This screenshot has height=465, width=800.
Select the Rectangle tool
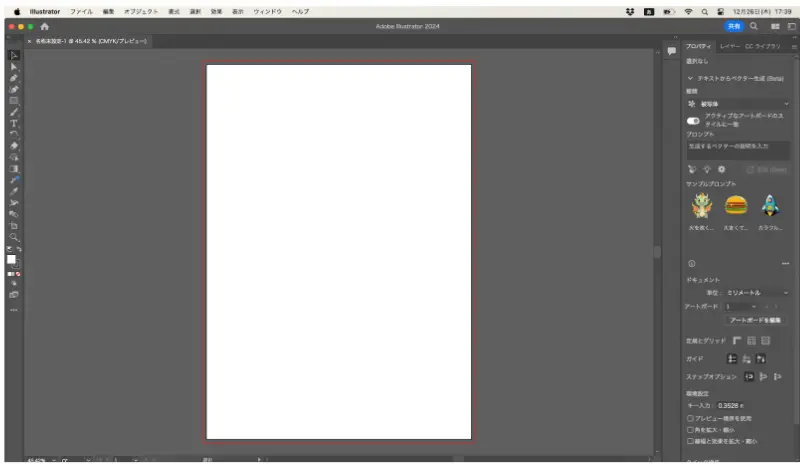coord(14,101)
